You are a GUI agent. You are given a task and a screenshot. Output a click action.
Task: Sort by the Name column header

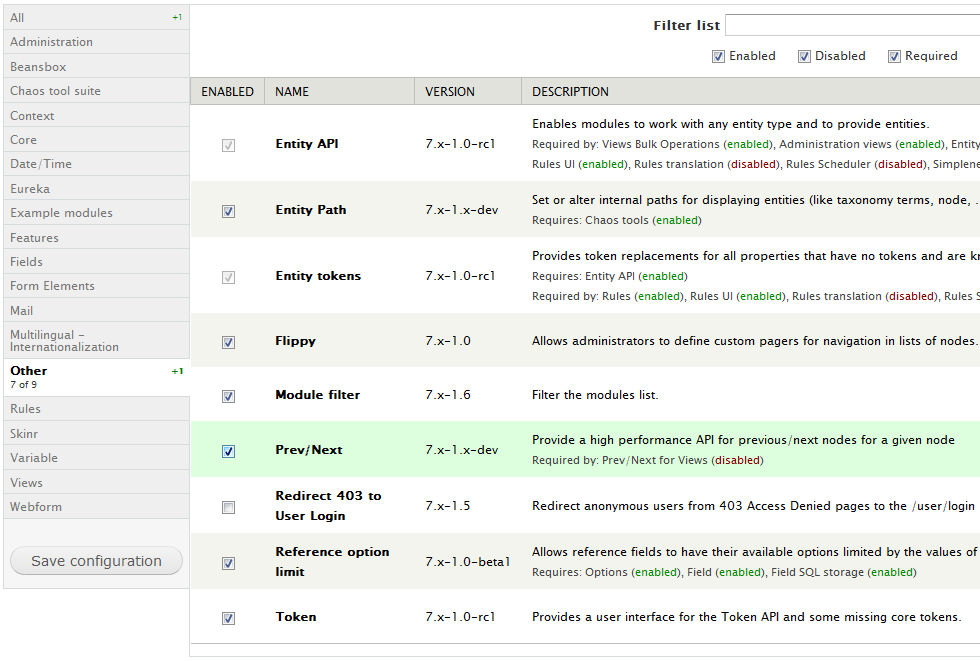coord(292,92)
